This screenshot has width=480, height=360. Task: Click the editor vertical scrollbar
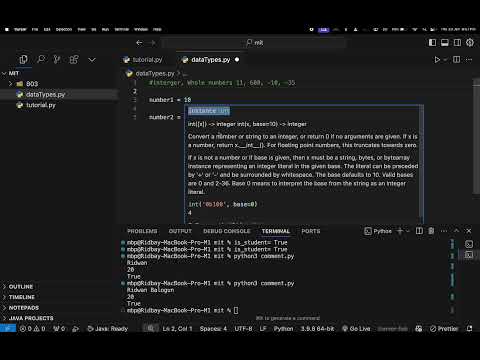(x=476, y=135)
